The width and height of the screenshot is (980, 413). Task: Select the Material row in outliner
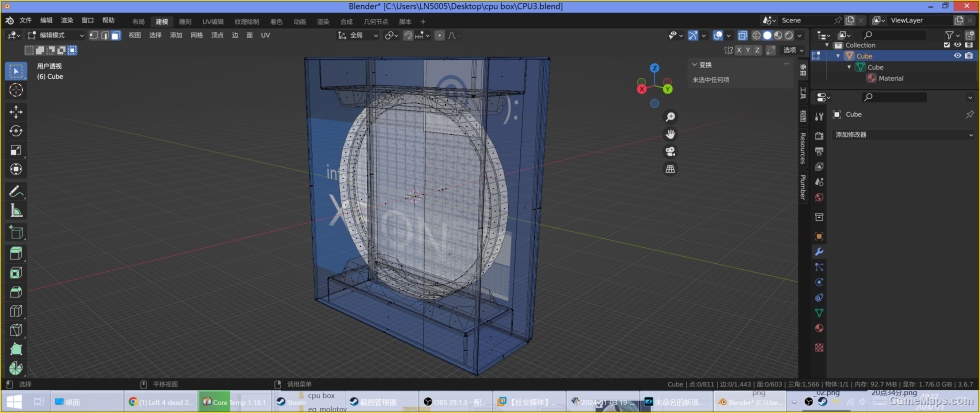click(891, 78)
